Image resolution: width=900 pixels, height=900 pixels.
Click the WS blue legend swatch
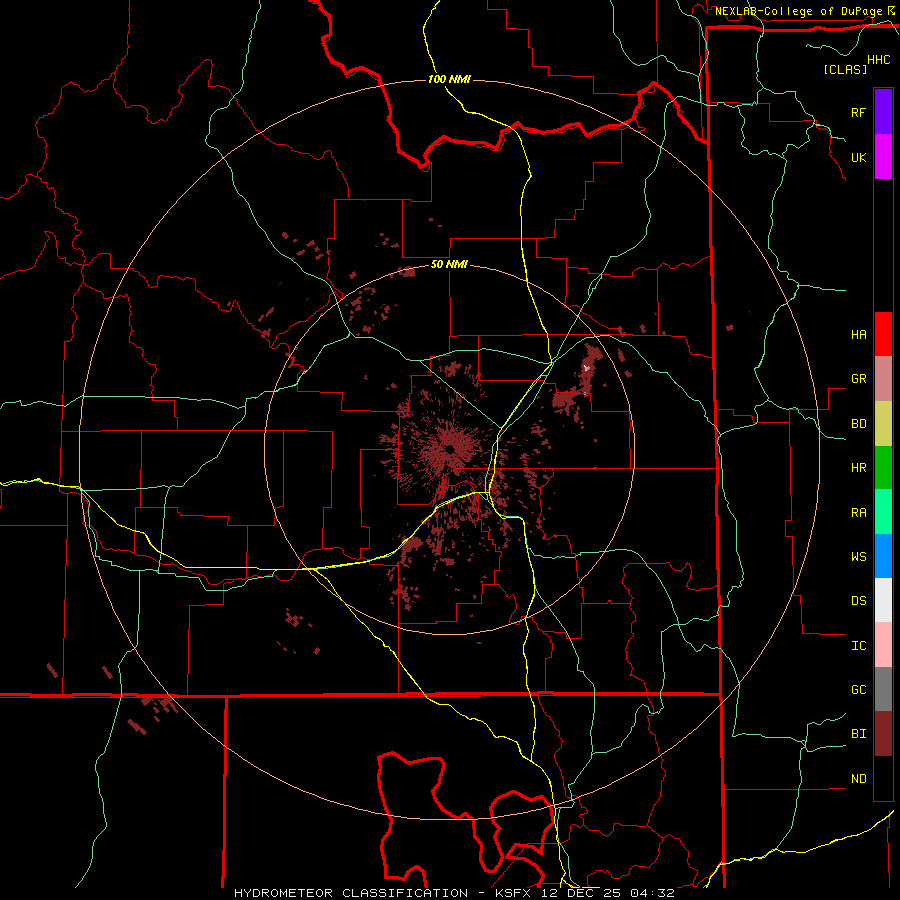click(x=883, y=556)
